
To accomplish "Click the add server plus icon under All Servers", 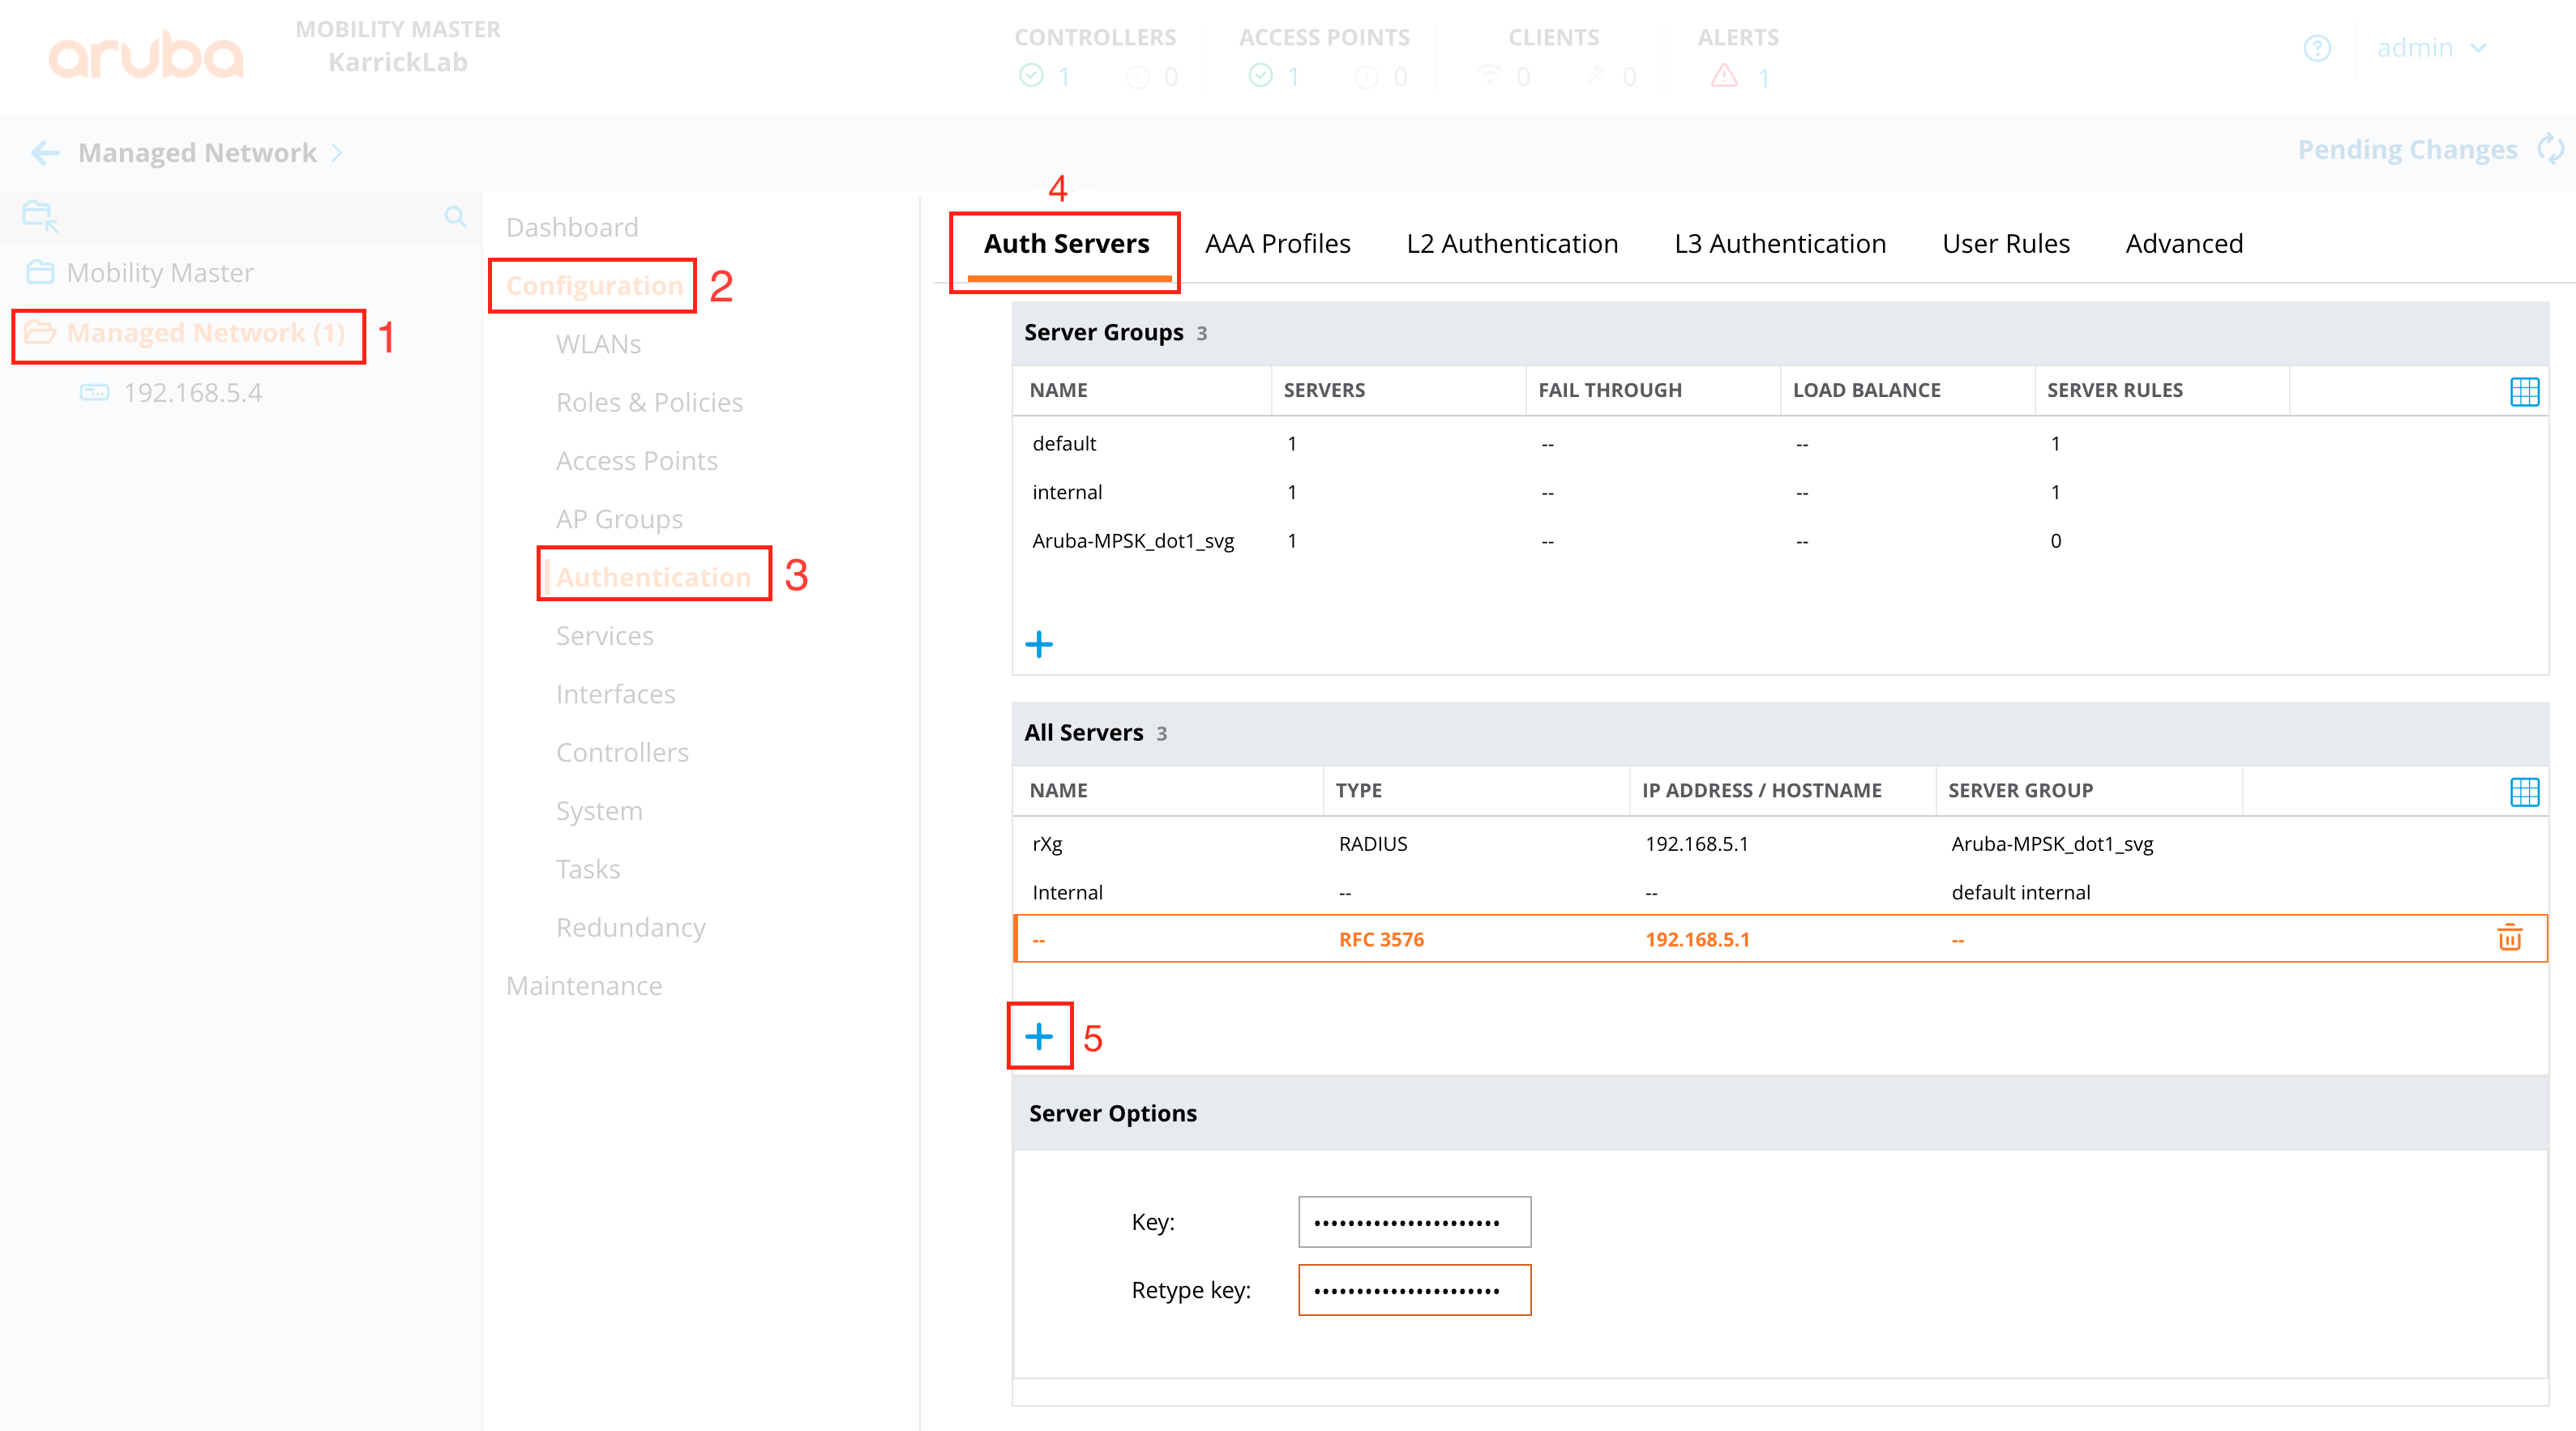I will pos(1039,1036).
